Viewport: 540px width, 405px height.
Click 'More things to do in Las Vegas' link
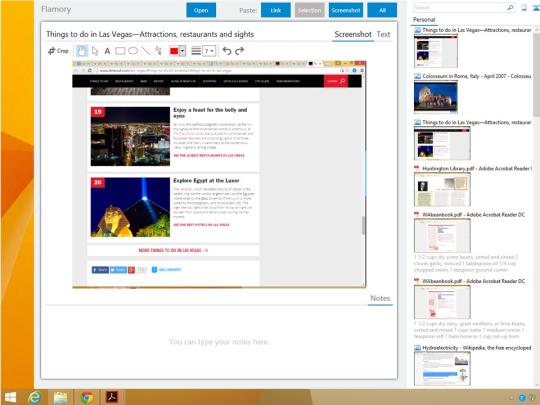(x=173, y=250)
